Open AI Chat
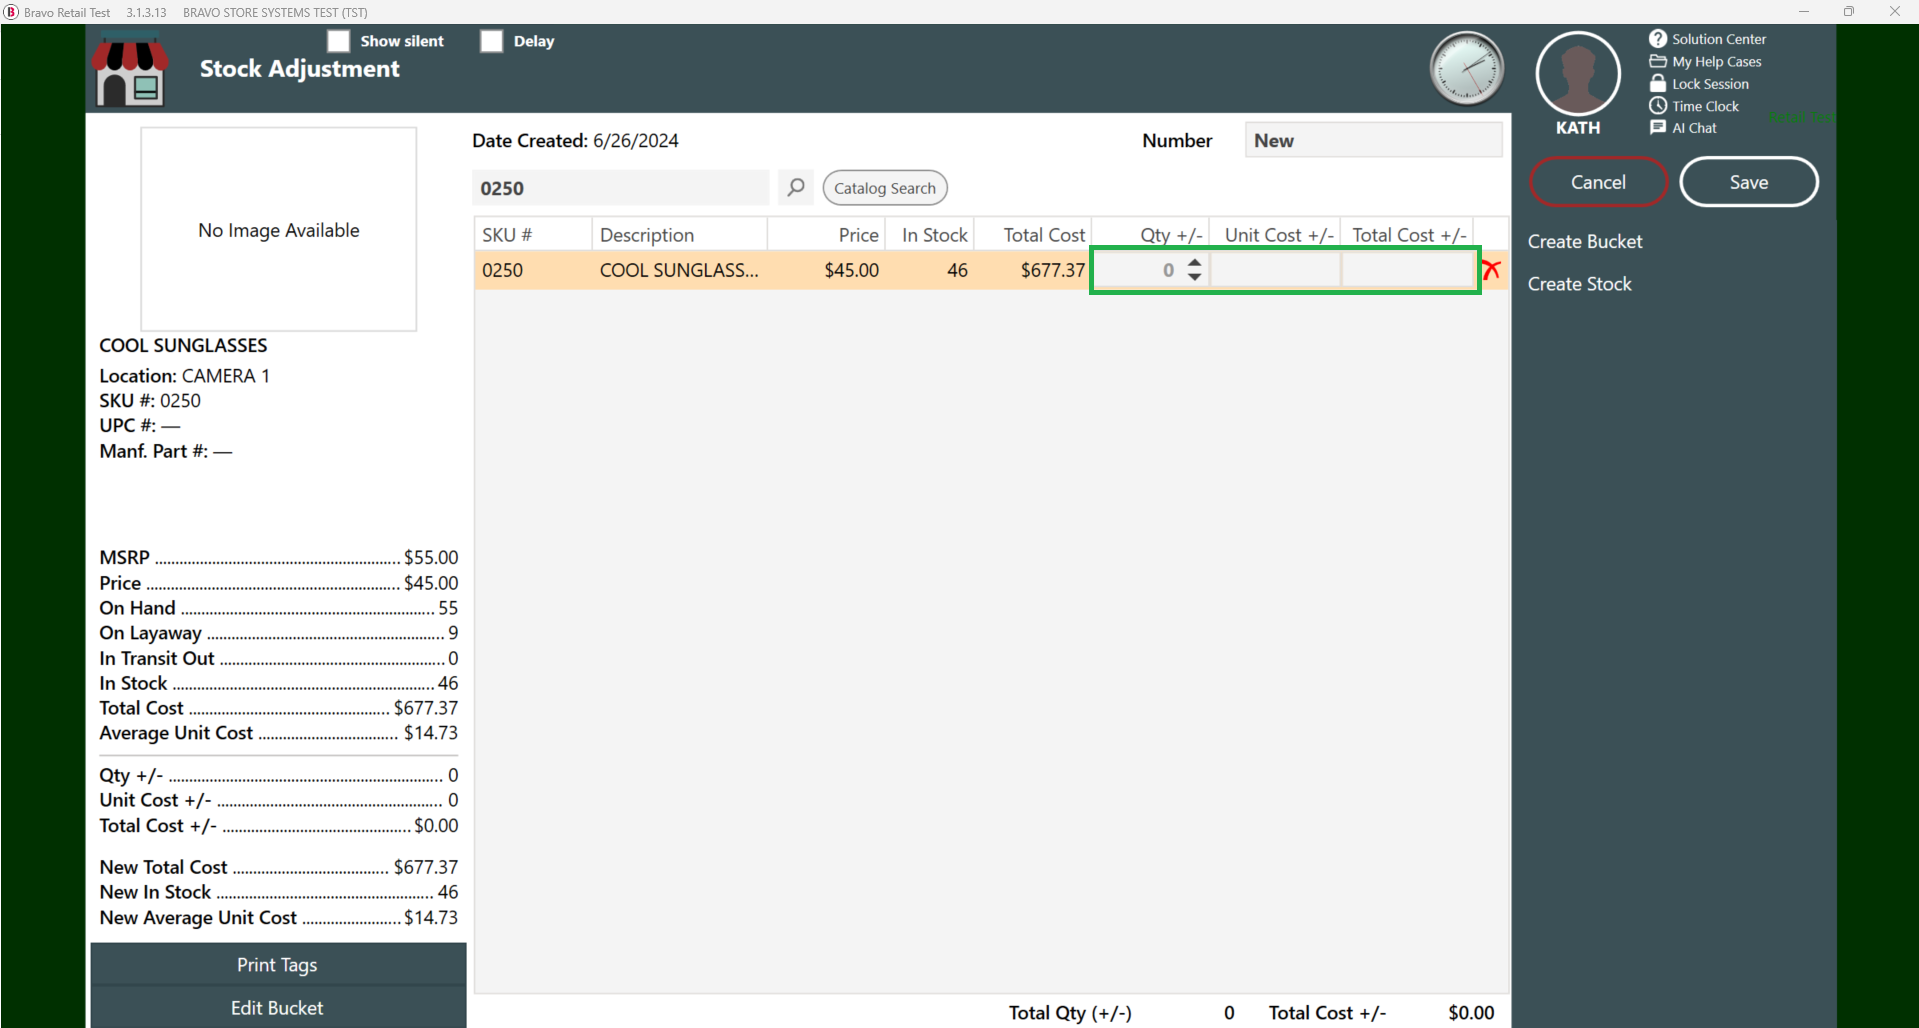This screenshot has height=1028, width=1919. point(1694,128)
